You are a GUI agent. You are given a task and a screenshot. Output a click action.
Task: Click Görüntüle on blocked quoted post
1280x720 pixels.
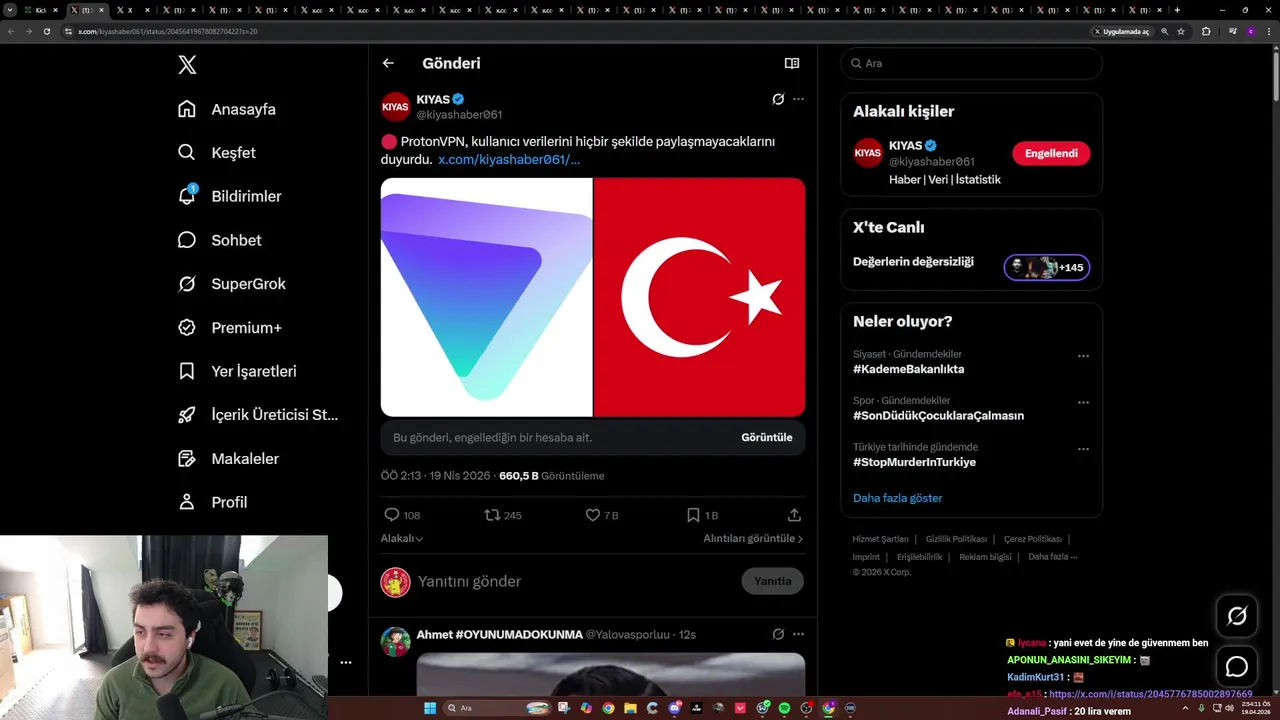coord(766,437)
